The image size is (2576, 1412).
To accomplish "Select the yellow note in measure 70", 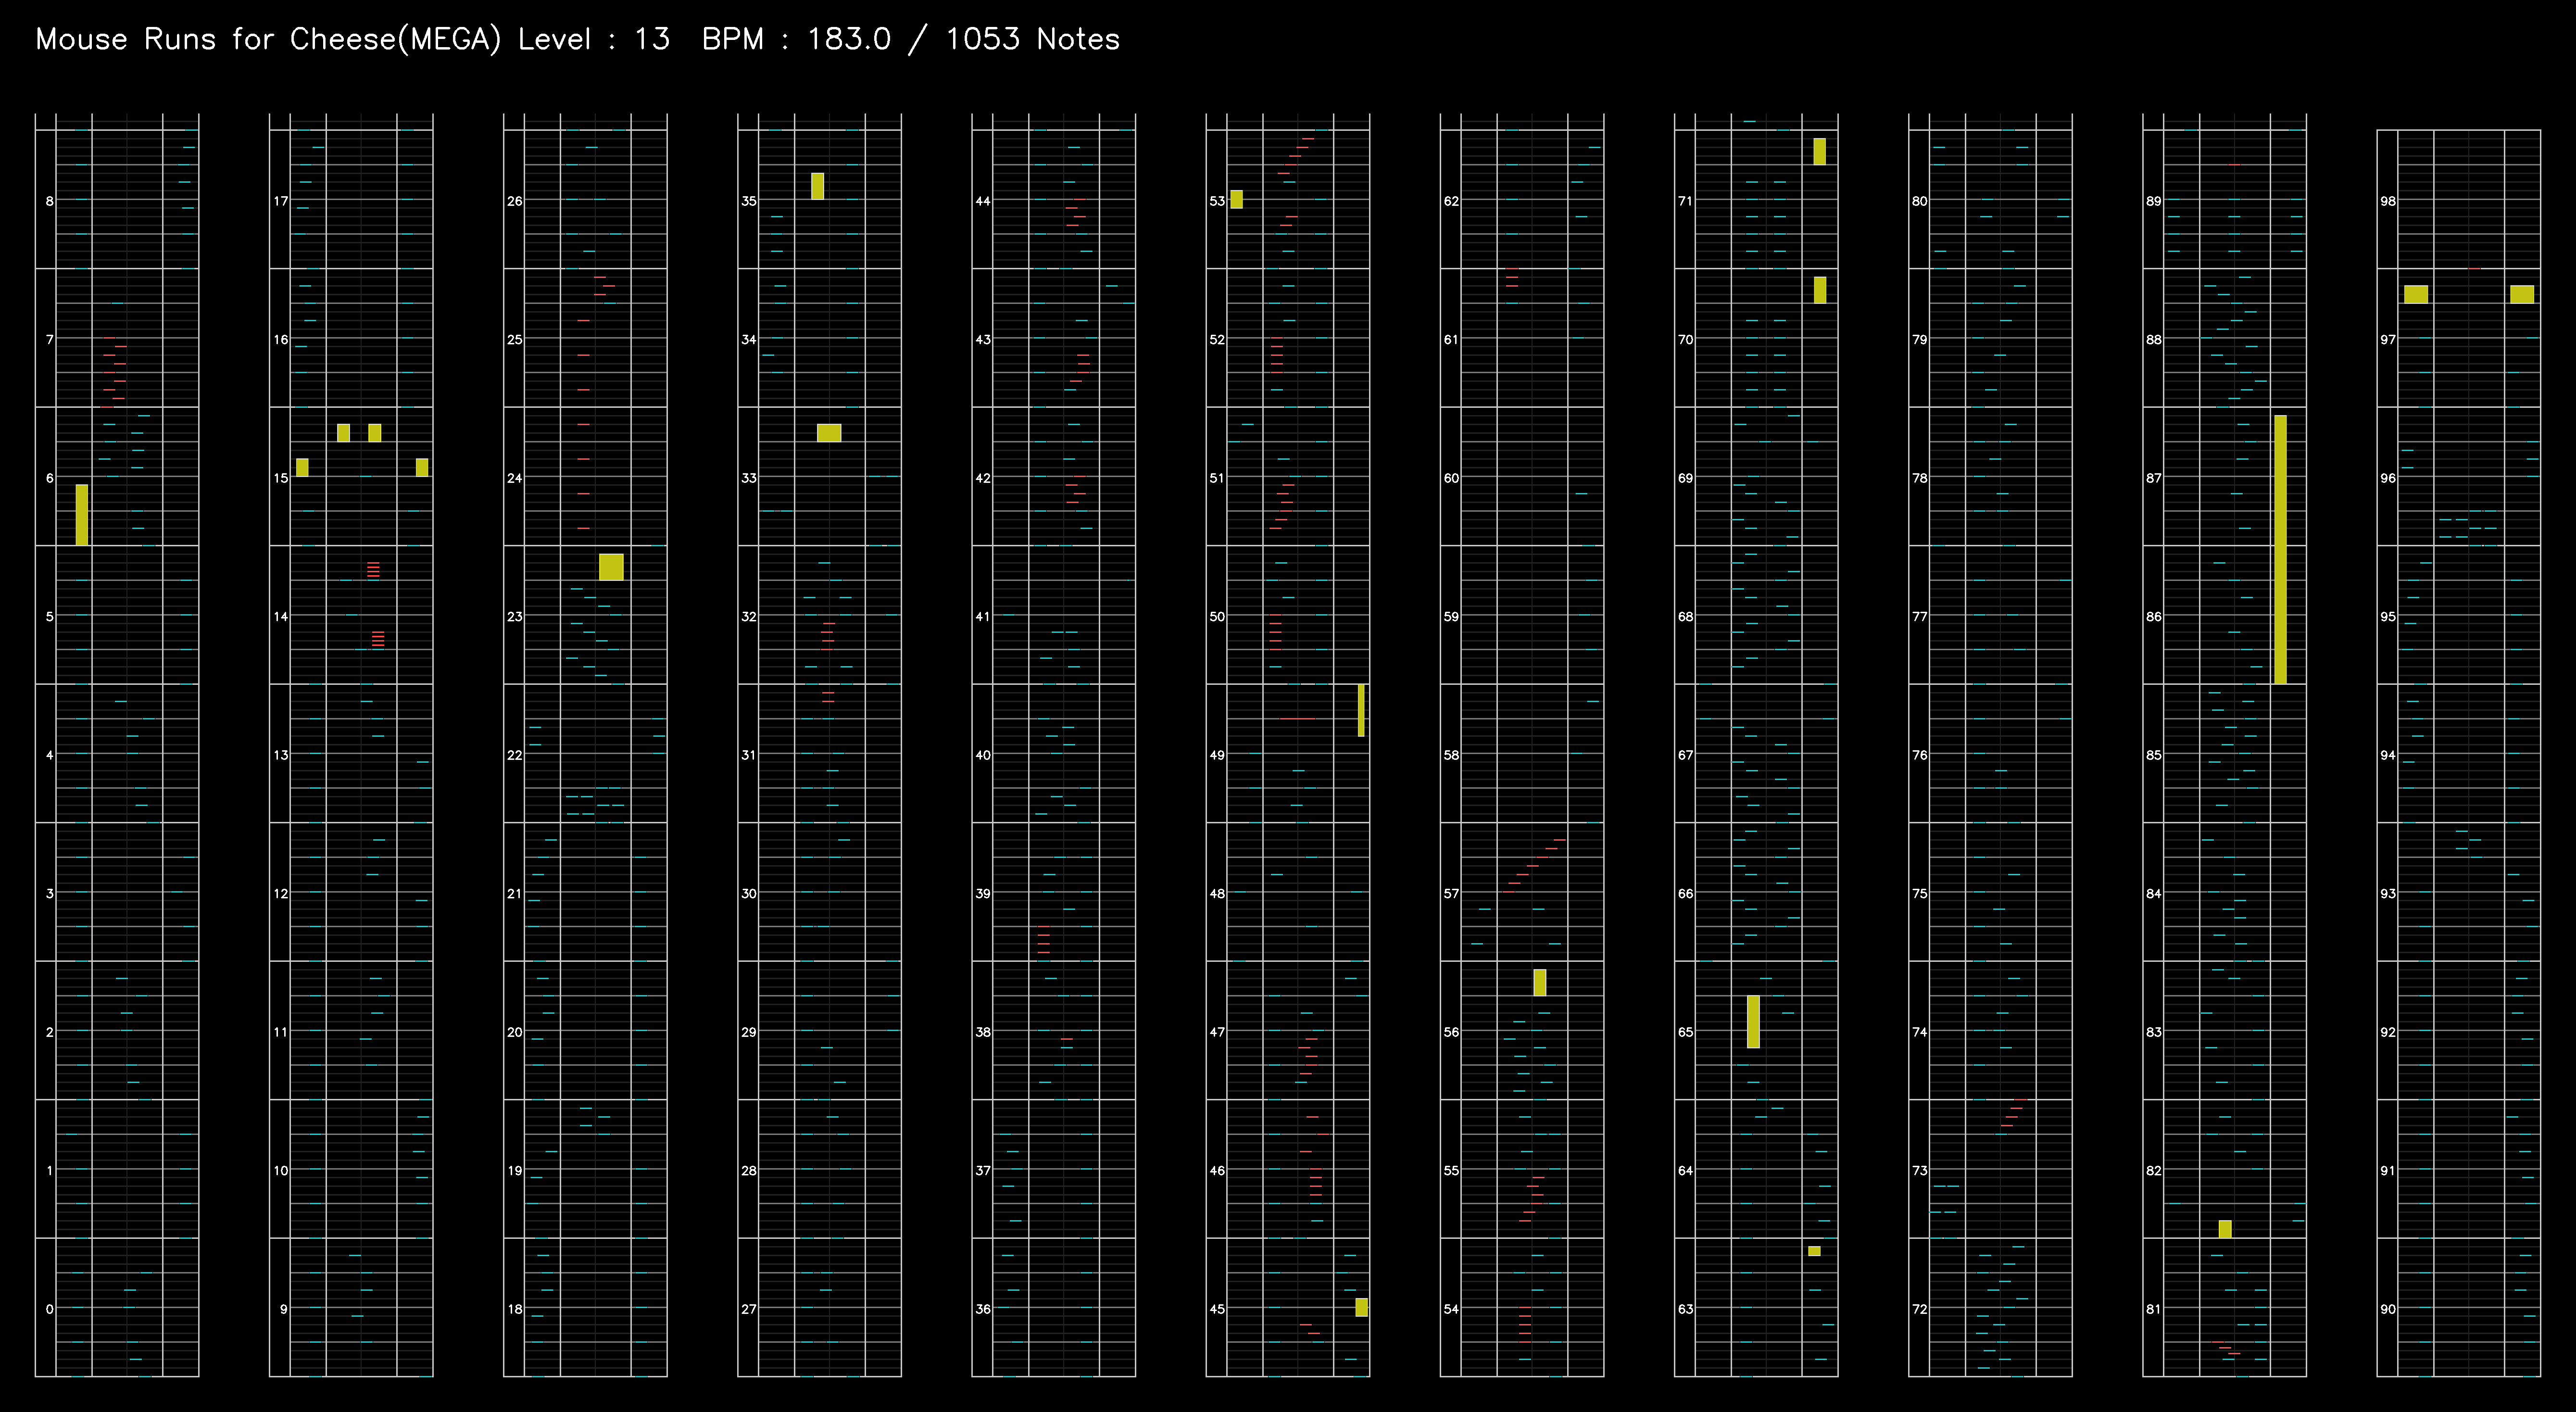I will click(x=1819, y=290).
